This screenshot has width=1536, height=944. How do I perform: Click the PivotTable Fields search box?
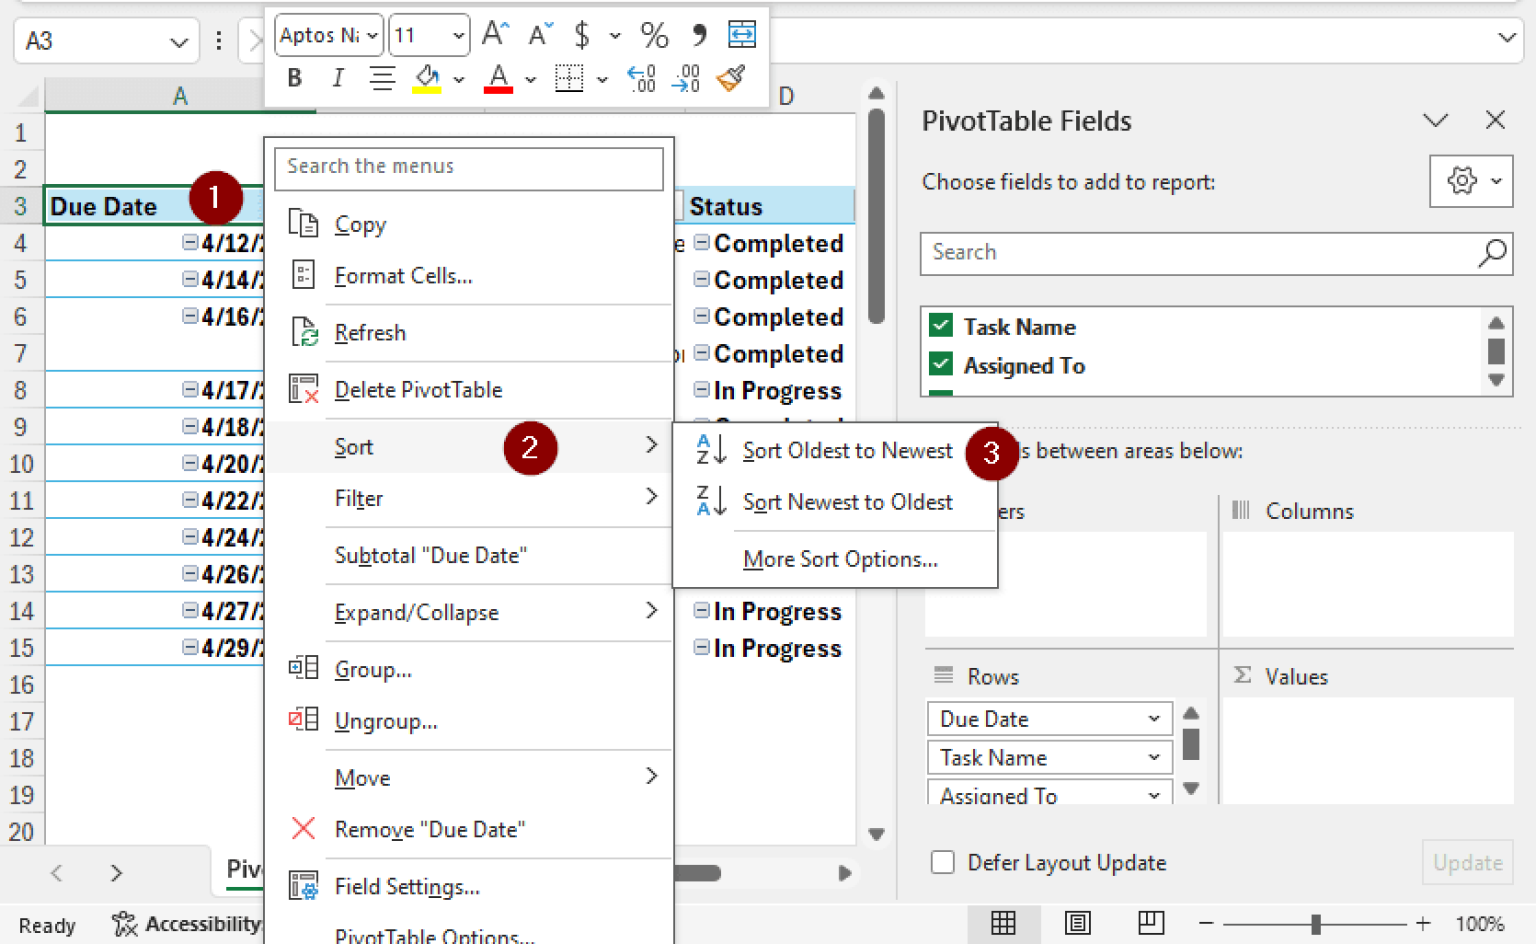1200,253
